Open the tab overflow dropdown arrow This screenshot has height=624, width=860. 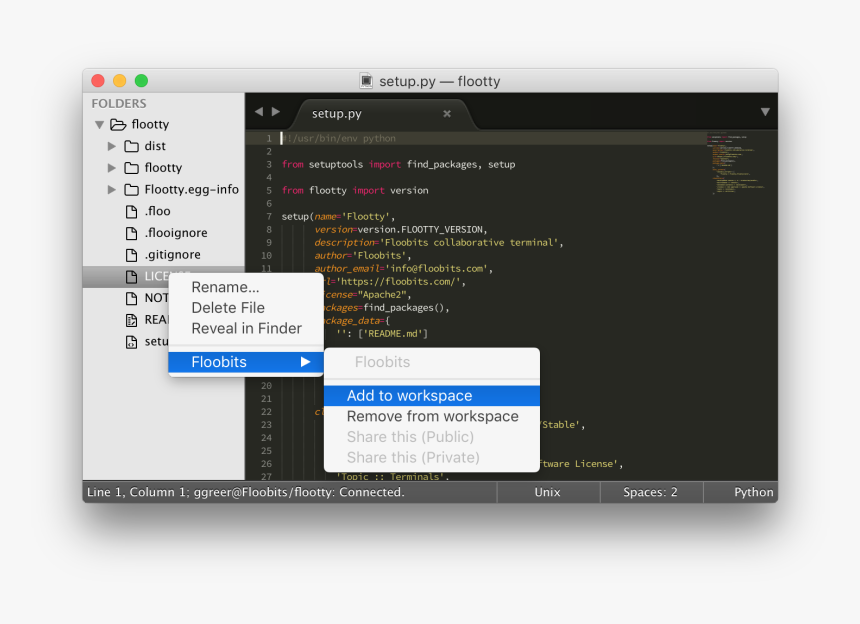tap(765, 111)
